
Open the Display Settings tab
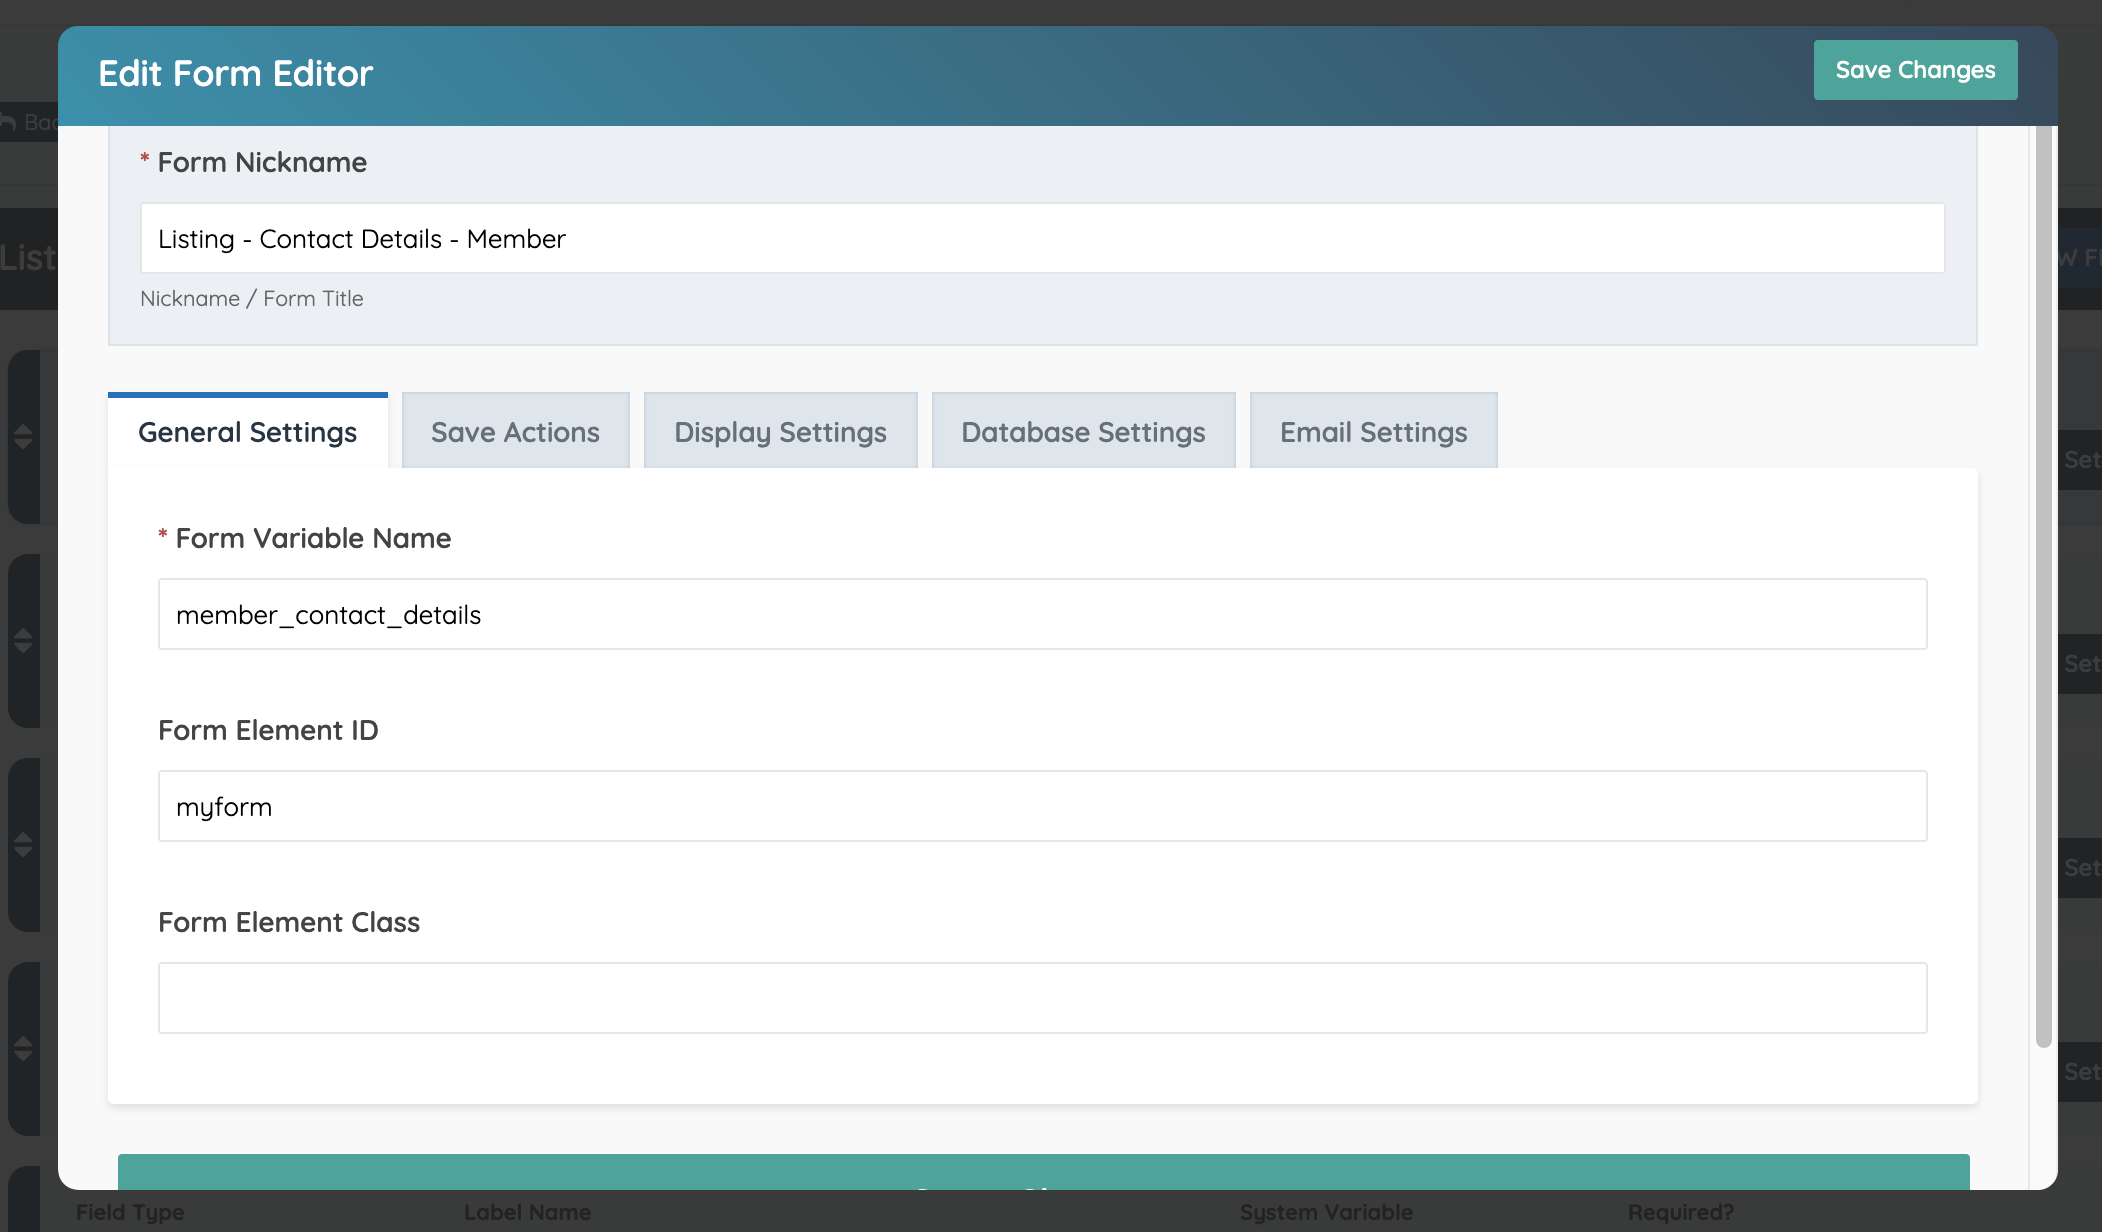[780, 432]
